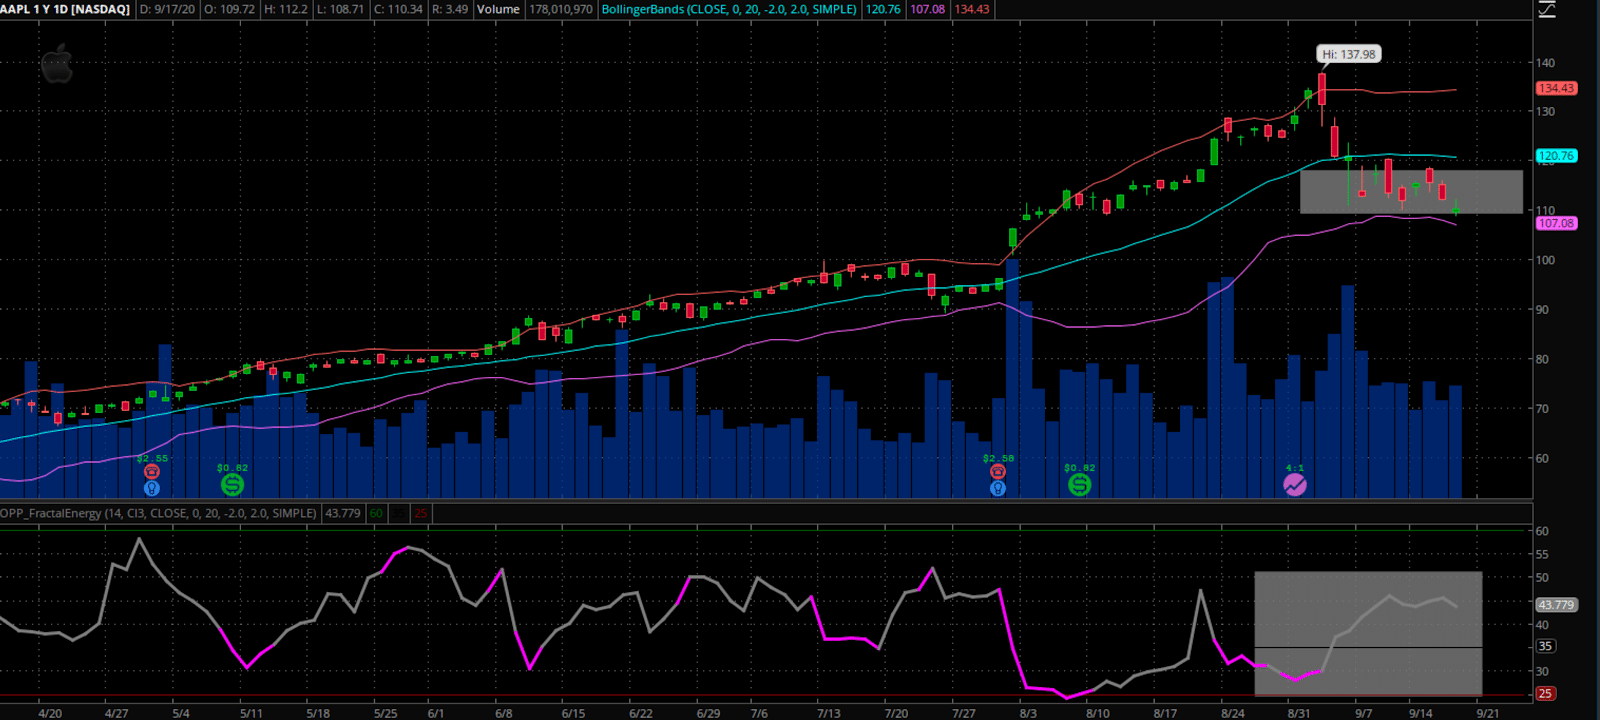This screenshot has width=1600, height=720.
Task: Click the 9/21 date on the time axis
Action: click(x=1488, y=713)
